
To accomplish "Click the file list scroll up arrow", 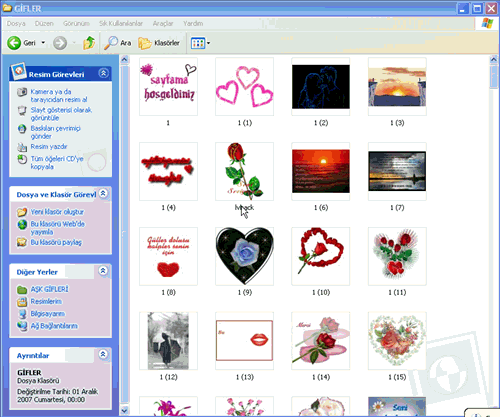I will click(494, 60).
